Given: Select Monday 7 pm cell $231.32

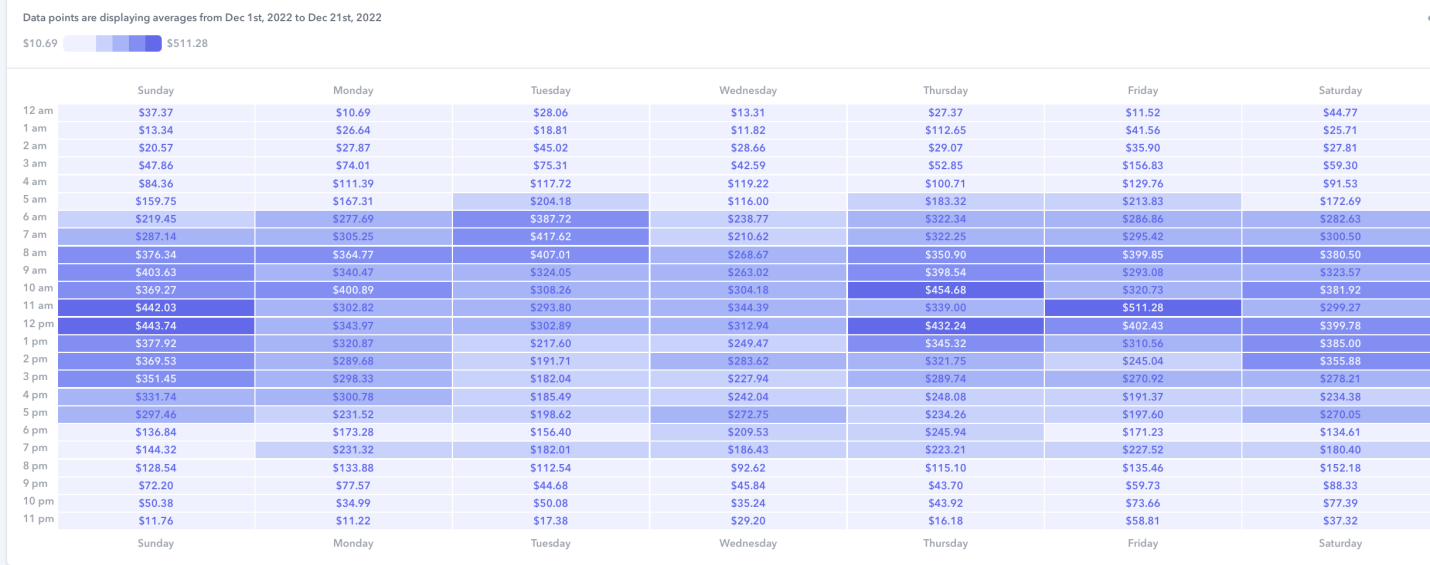Looking at the screenshot, I should pyautogui.click(x=353, y=450).
